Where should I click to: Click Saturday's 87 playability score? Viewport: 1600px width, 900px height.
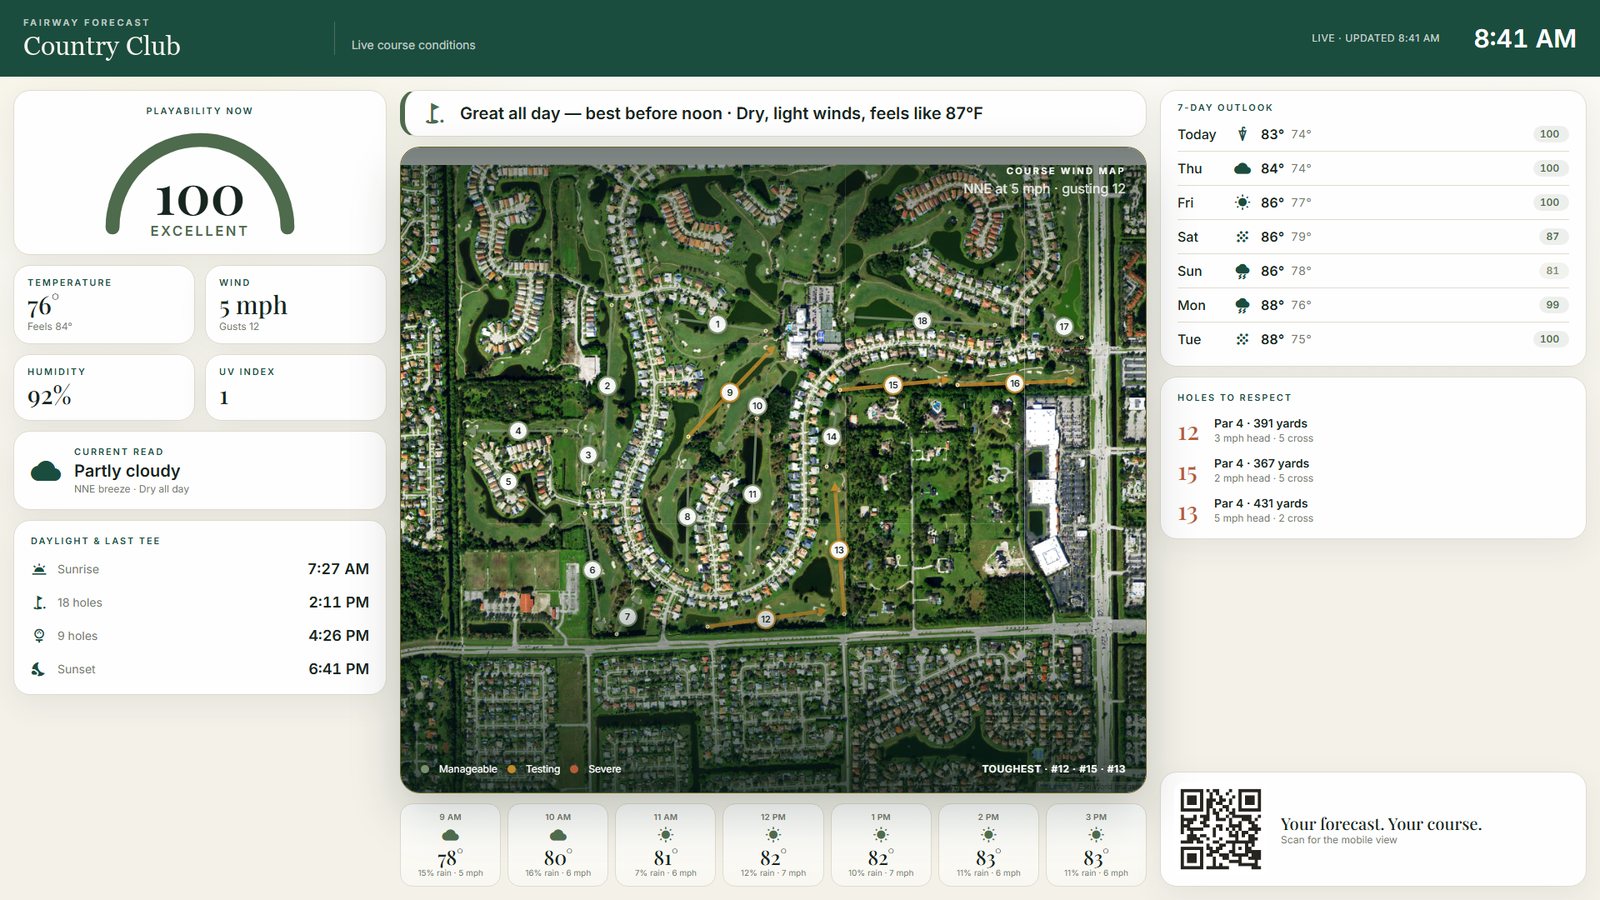[x=1552, y=237]
